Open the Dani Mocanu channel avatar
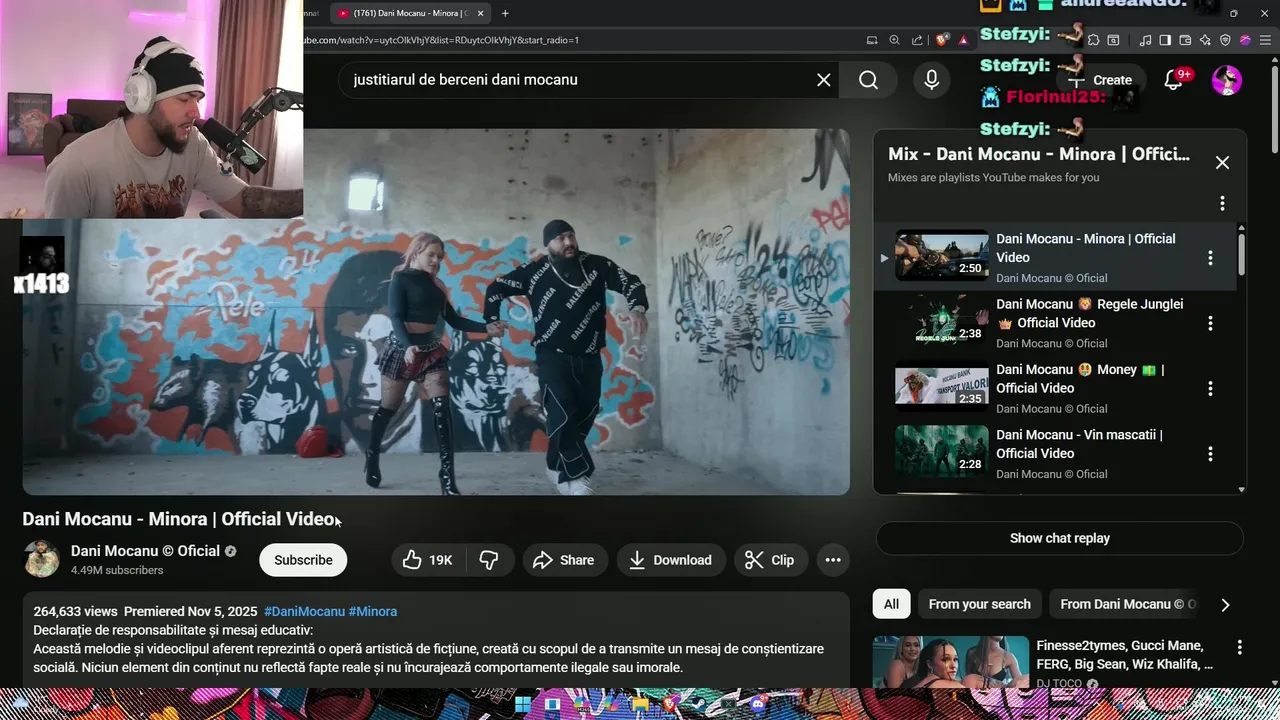 [42, 559]
